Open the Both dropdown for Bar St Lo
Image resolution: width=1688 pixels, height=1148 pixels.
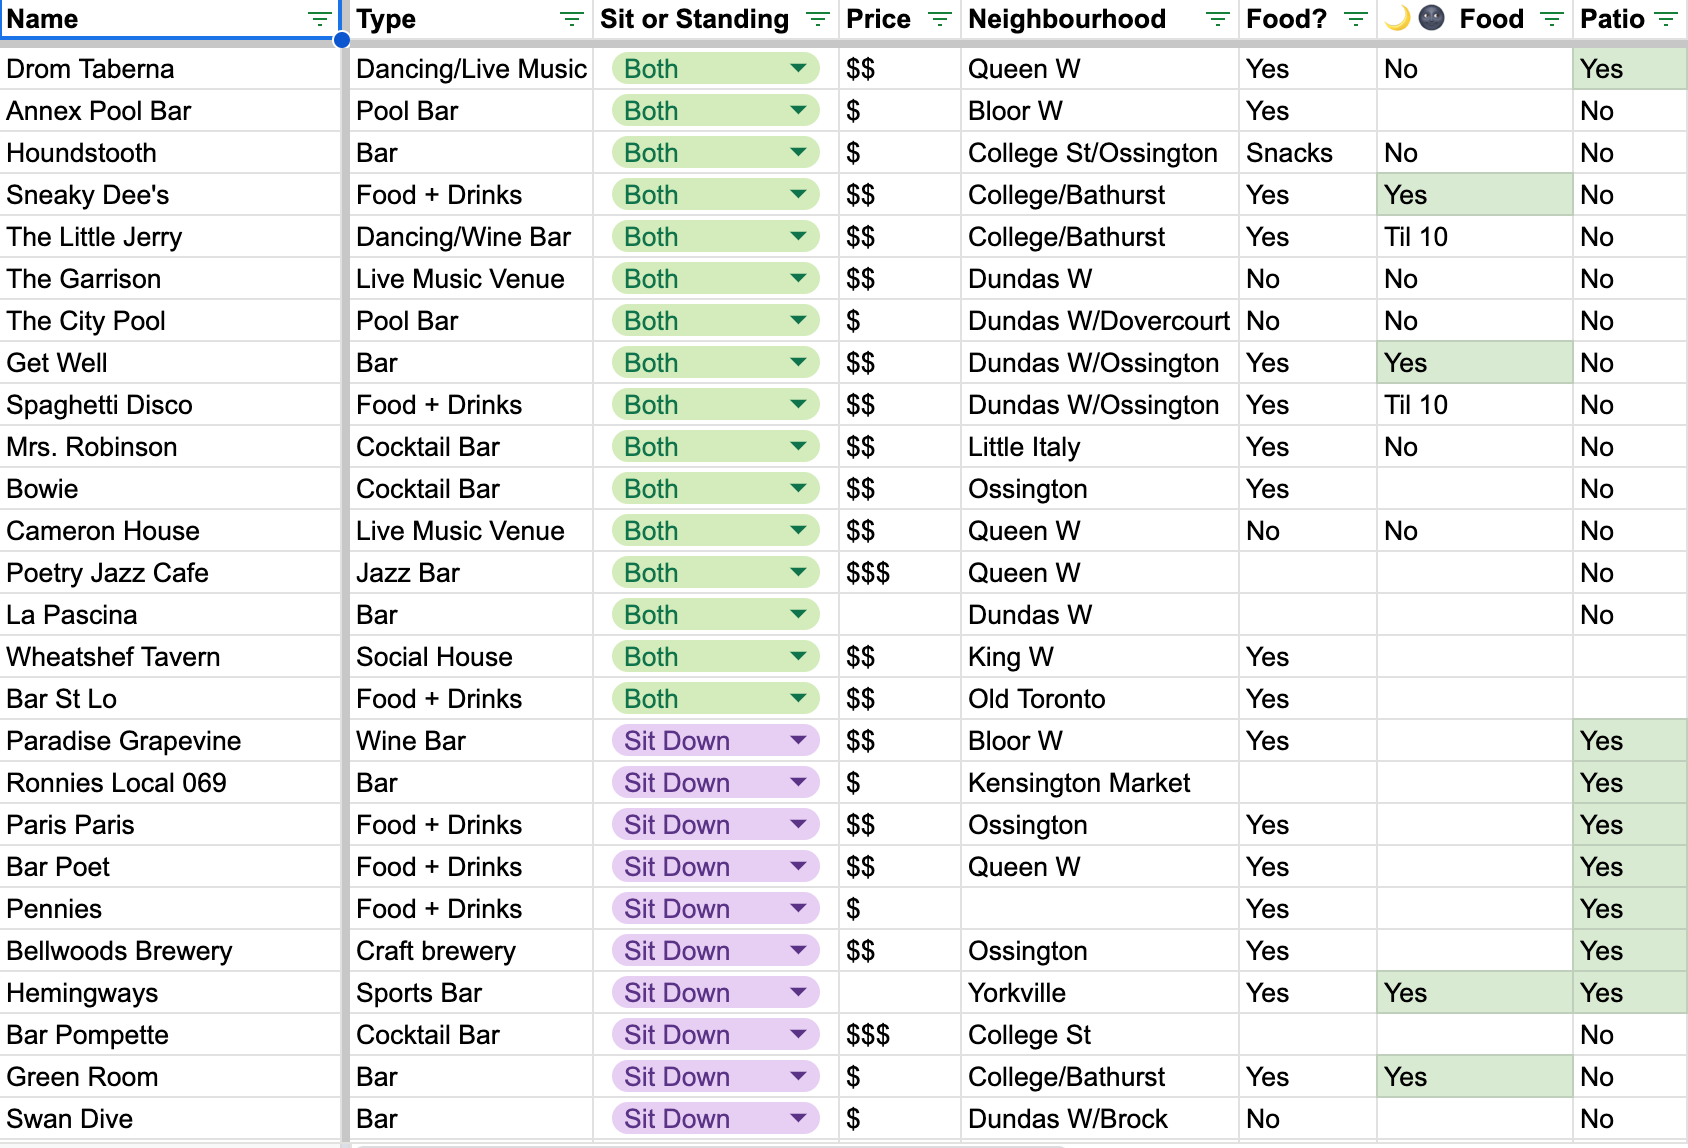pyautogui.click(x=798, y=699)
